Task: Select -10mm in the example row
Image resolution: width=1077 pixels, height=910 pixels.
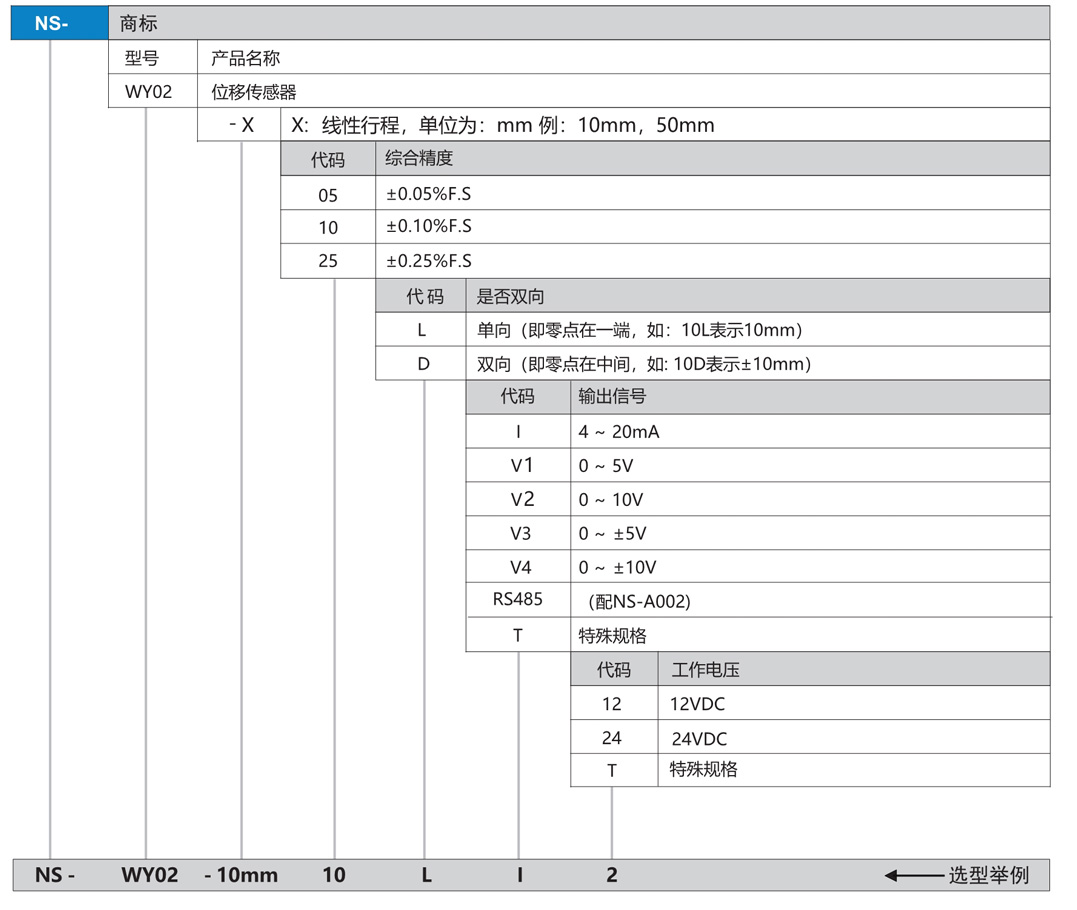Action: pyautogui.click(x=241, y=876)
